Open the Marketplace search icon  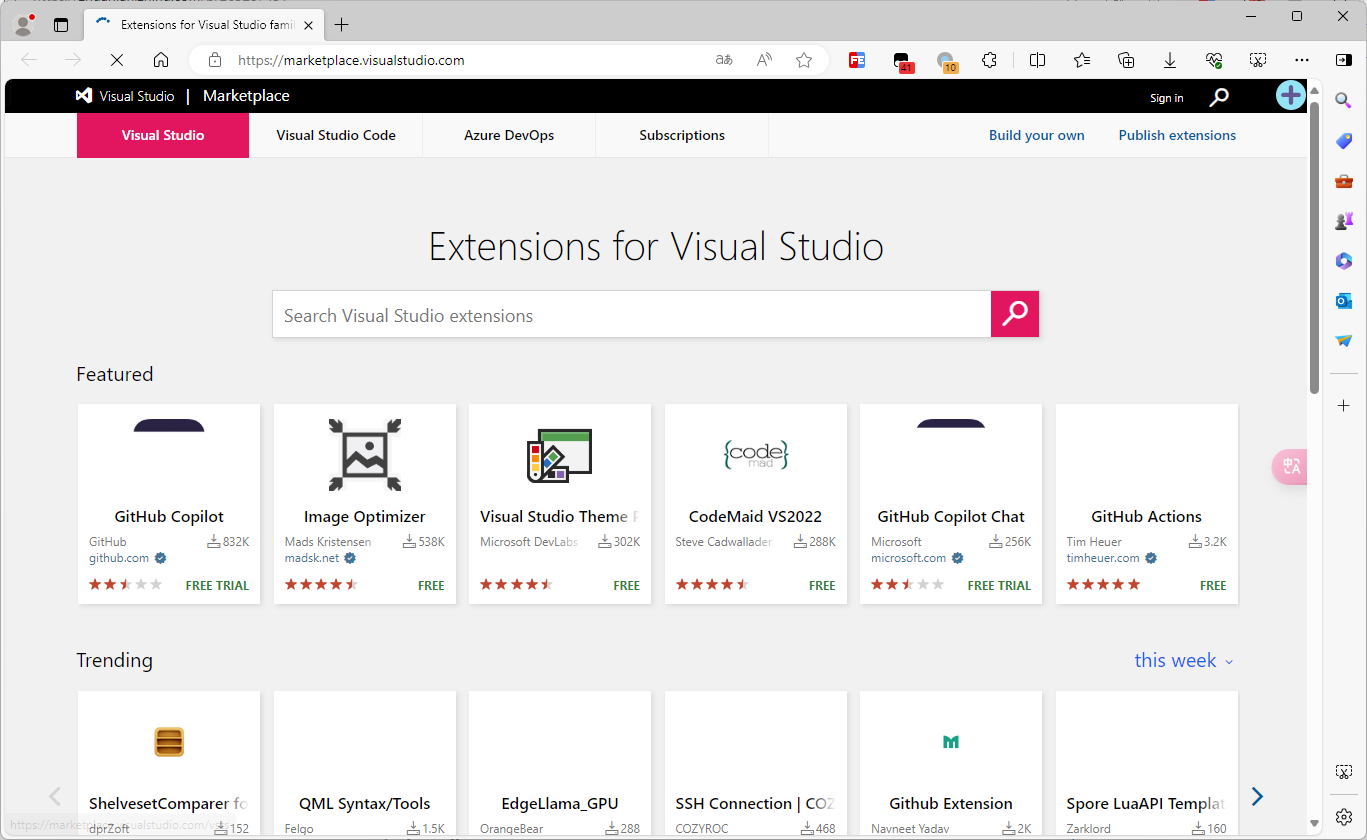(1218, 96)
